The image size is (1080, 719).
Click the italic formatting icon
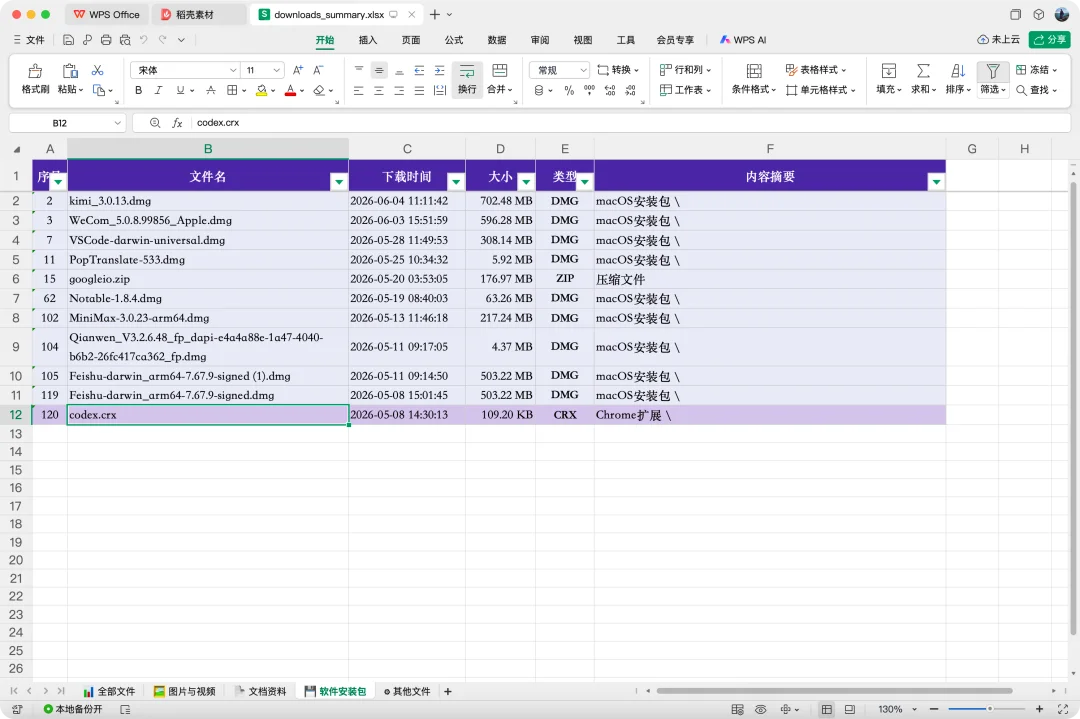click(158, 90)
